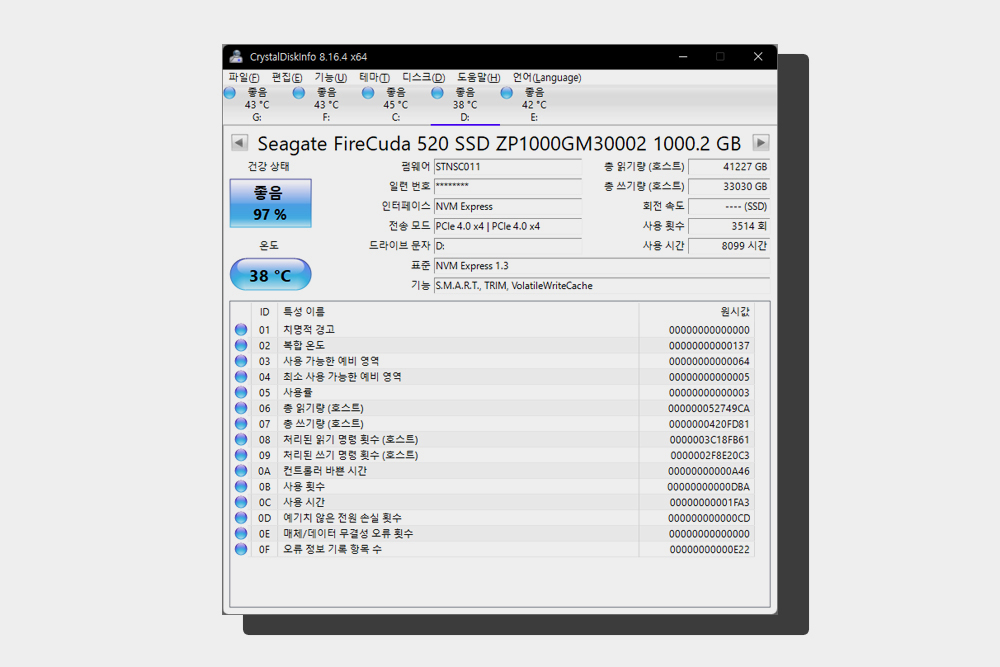This screenshot has height=667, width=1000.
Task: Click interface field NVM Express
Action: click(x=508, y=207)
